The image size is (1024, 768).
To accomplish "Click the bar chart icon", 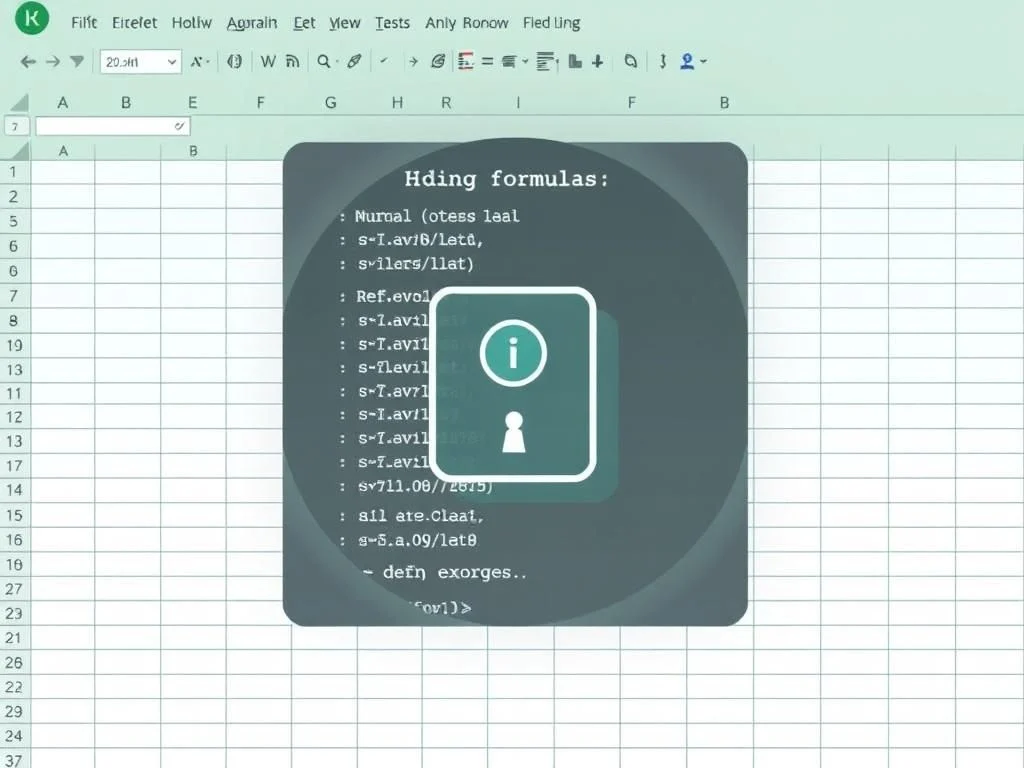I will click(x=575, y=61).
